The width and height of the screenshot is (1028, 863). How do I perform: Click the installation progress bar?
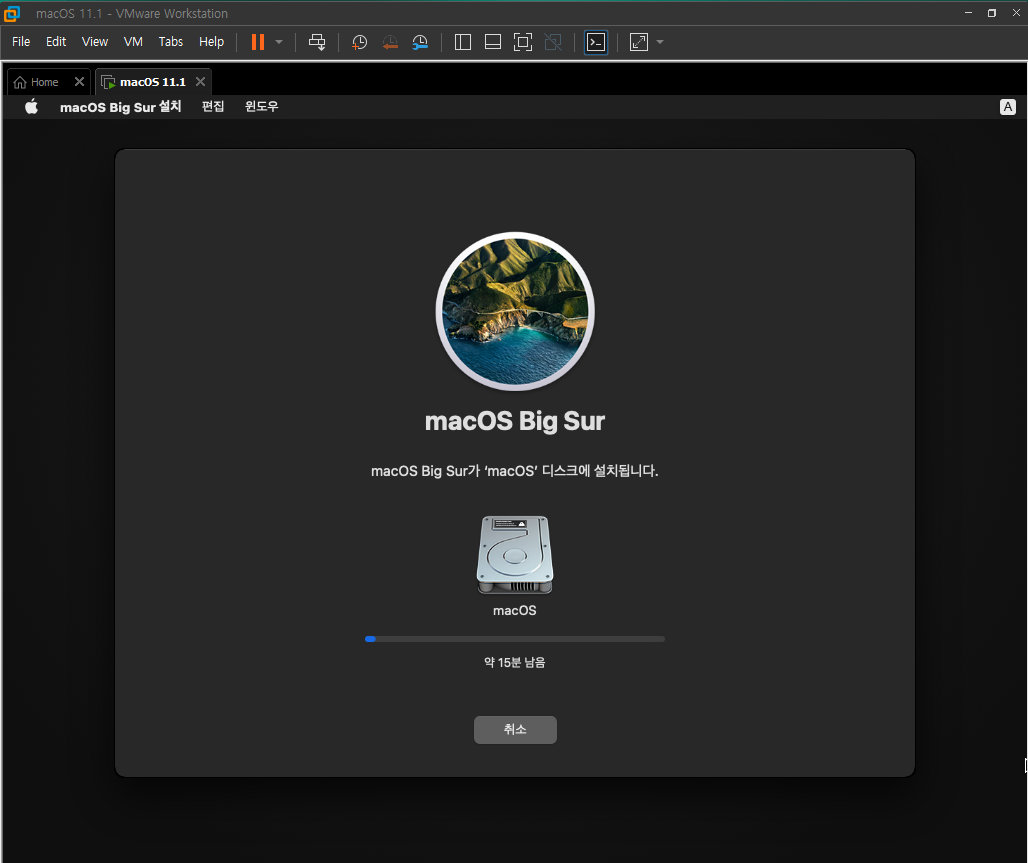(x=515, y=639)
